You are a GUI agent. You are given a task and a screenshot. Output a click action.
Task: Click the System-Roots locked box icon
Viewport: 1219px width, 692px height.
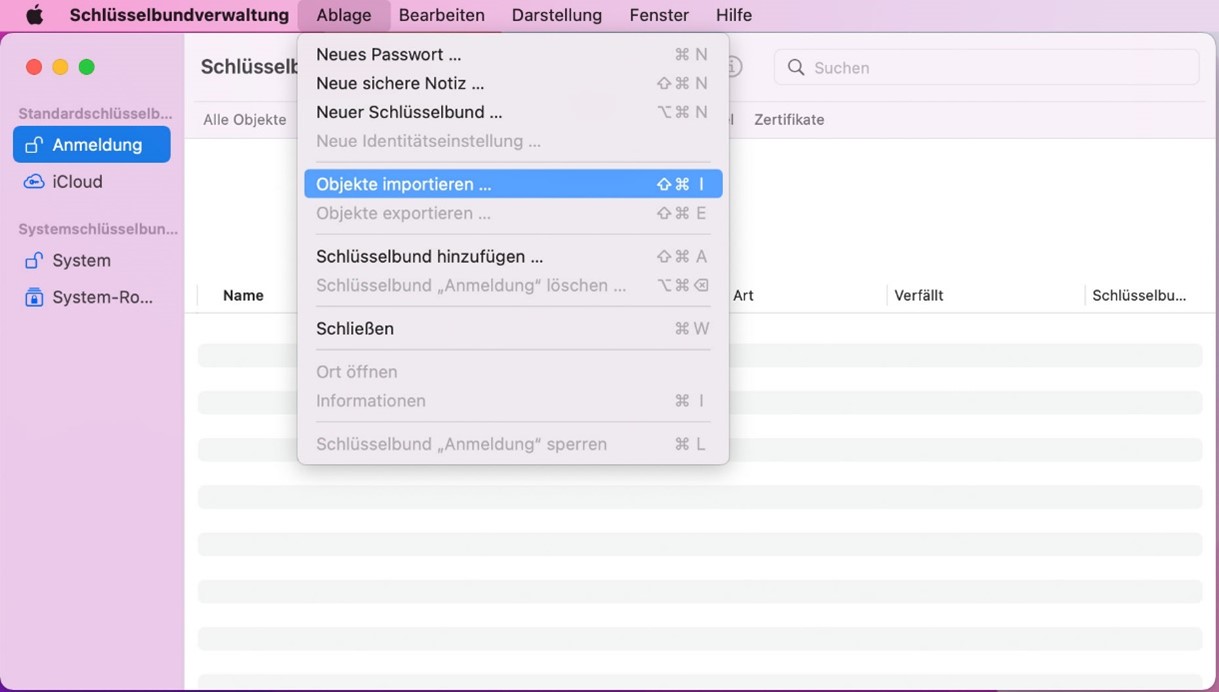[34, 298]
